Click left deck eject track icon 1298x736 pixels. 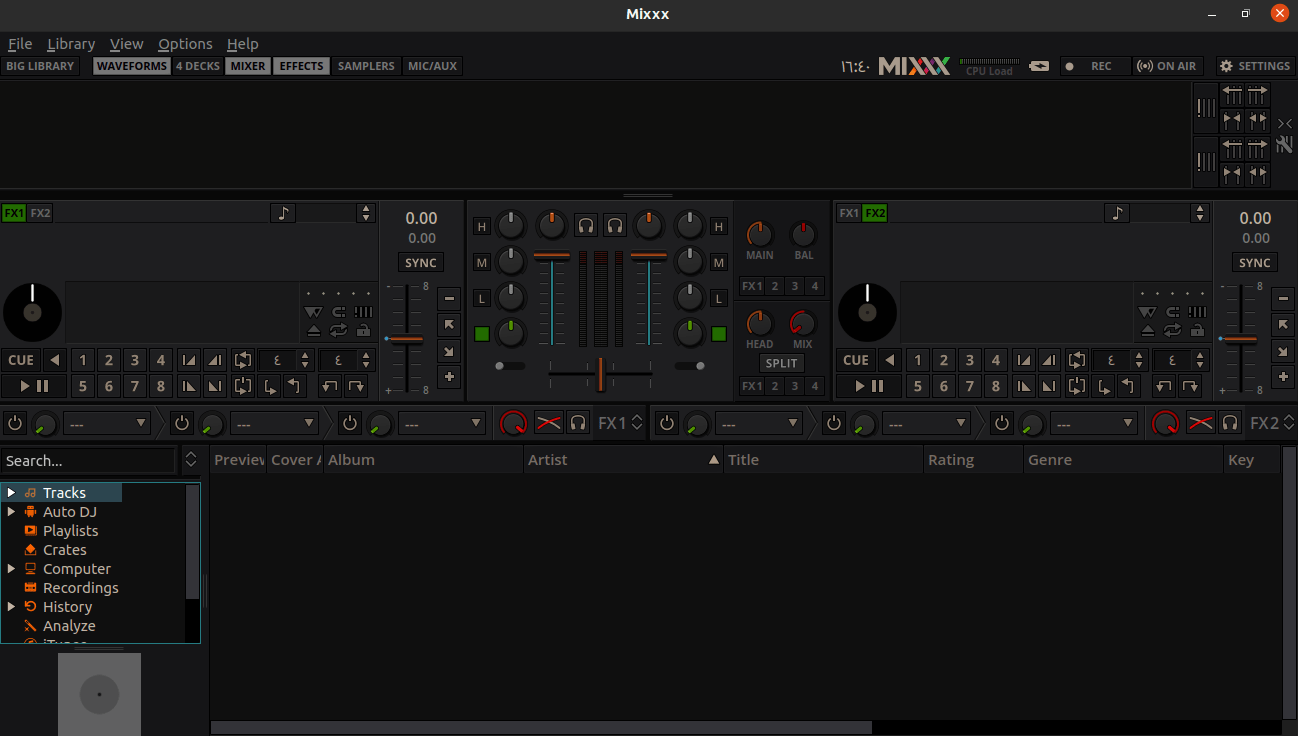[x=314, y=330]
